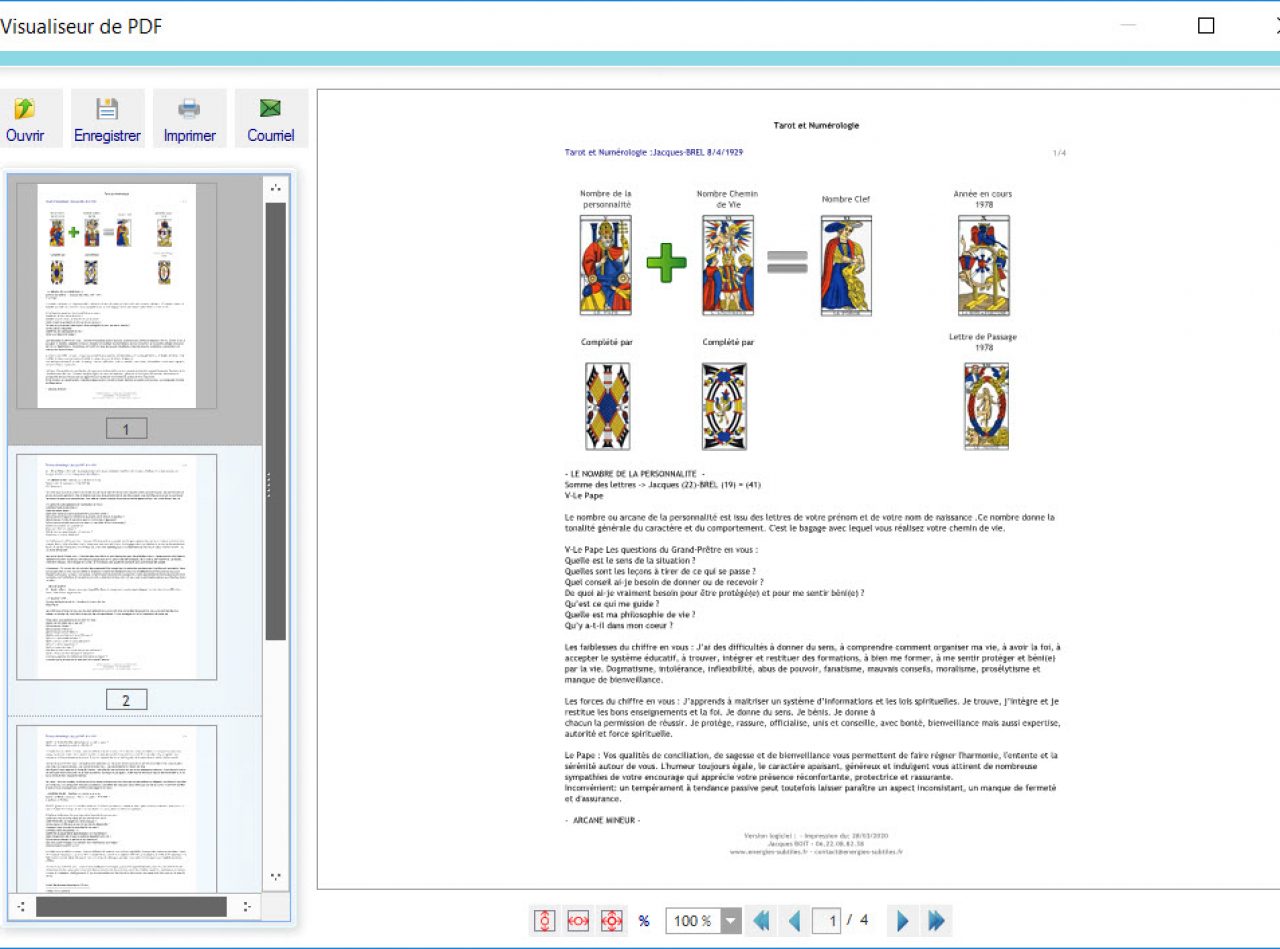Select the fit-to-page view icon

click(x=610, y=920)
